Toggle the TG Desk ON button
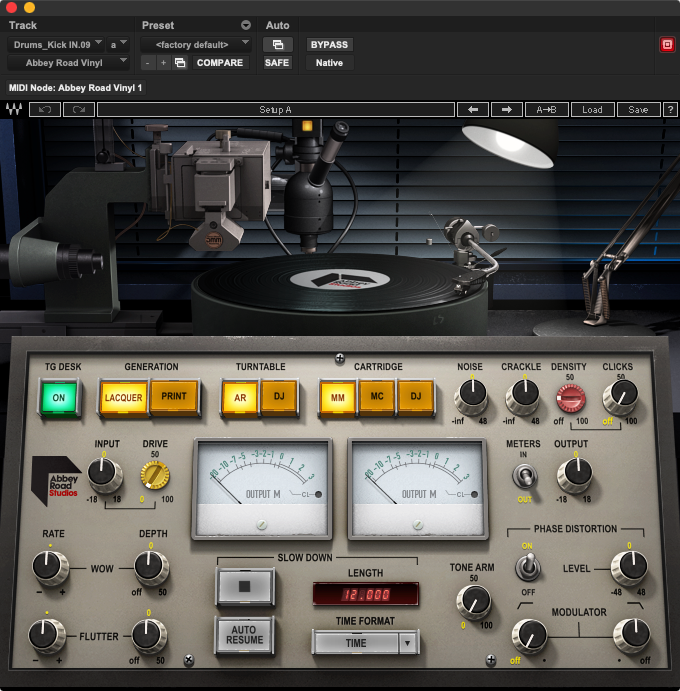The width and height of the screenshot is (680, 691). (59, 398)
